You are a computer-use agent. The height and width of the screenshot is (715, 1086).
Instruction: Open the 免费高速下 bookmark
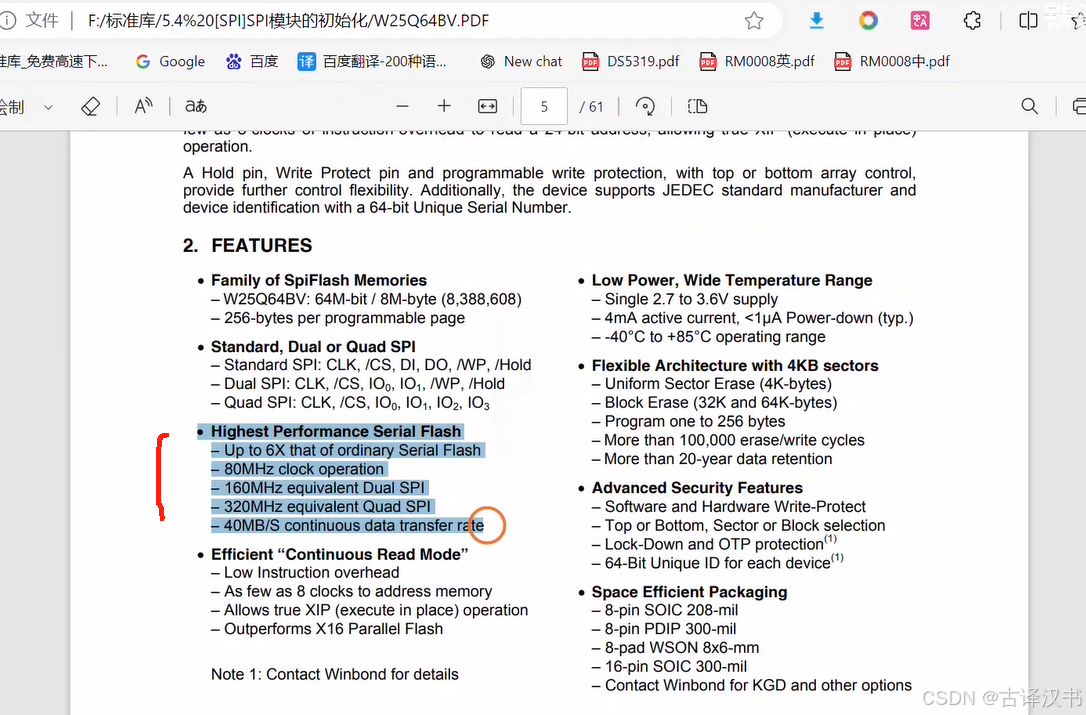54,62
